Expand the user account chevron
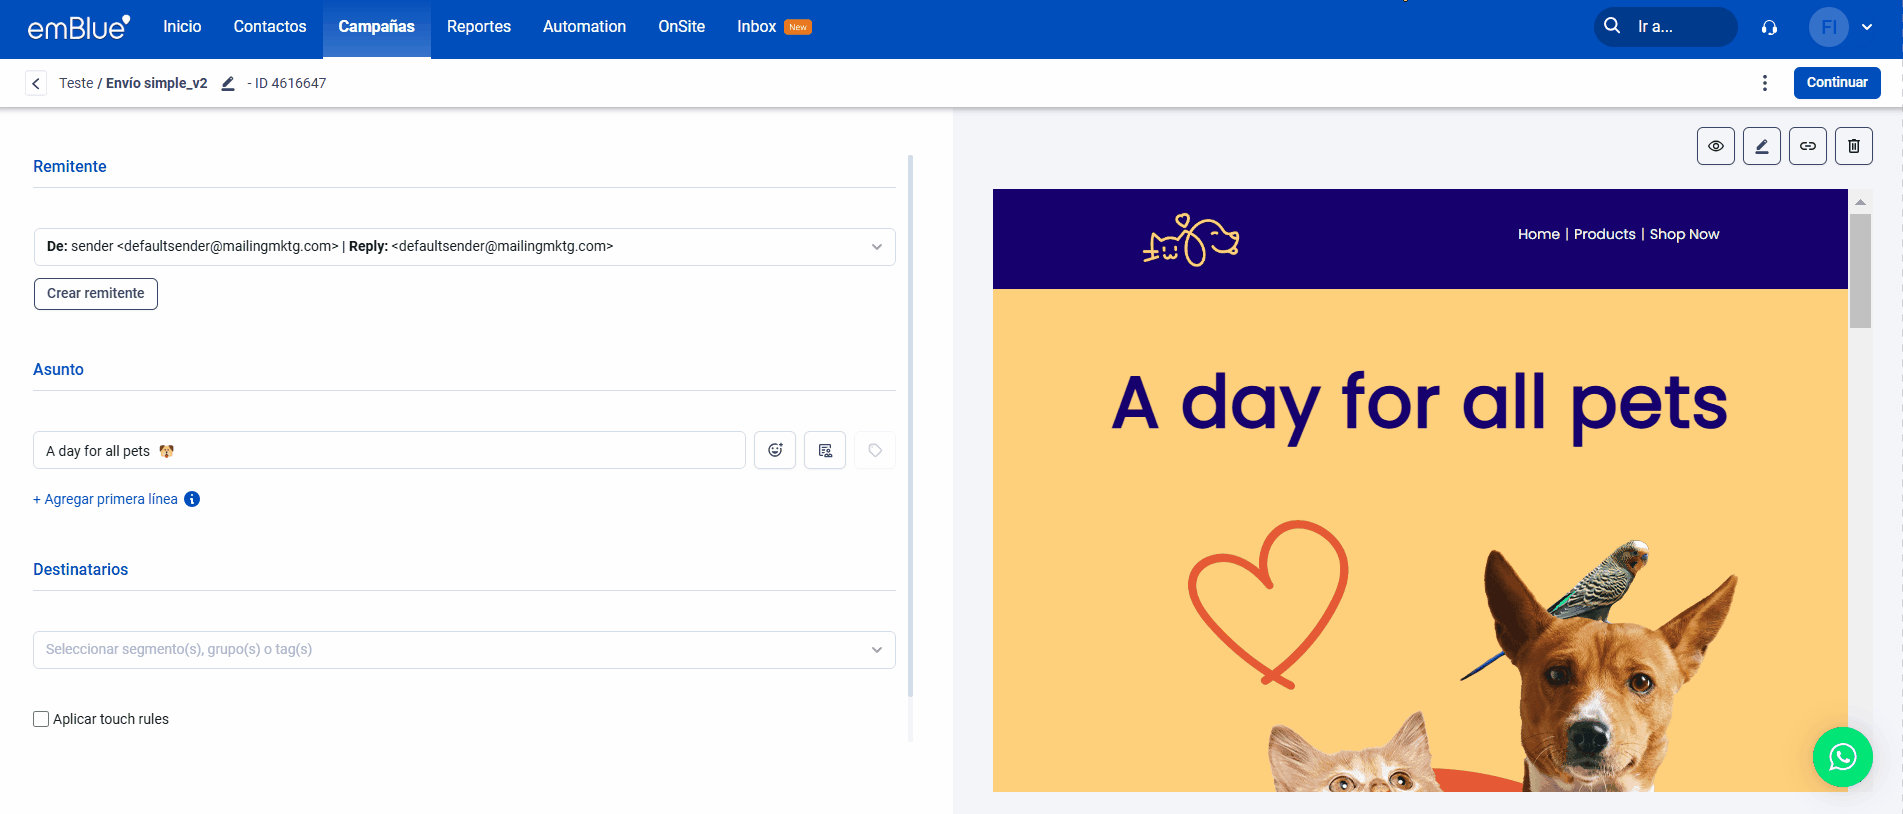Screen dimensions: 1903x814 (1867, 27)
